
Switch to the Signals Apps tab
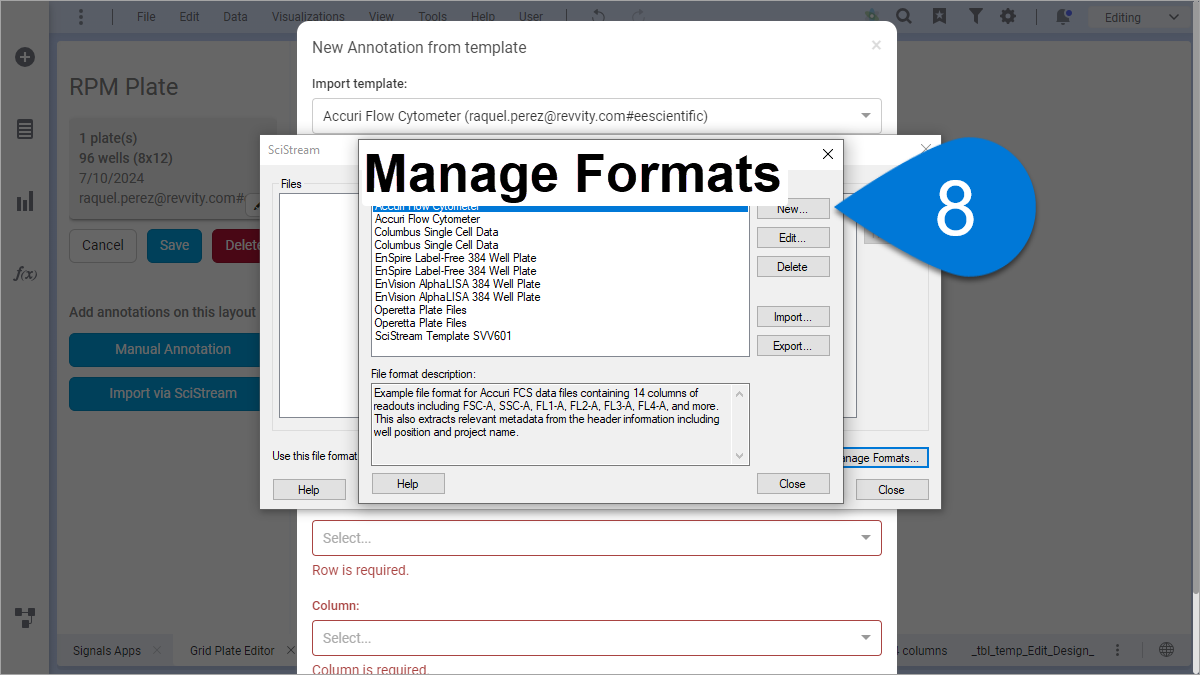pyautogui.click(x=107, y=650)
